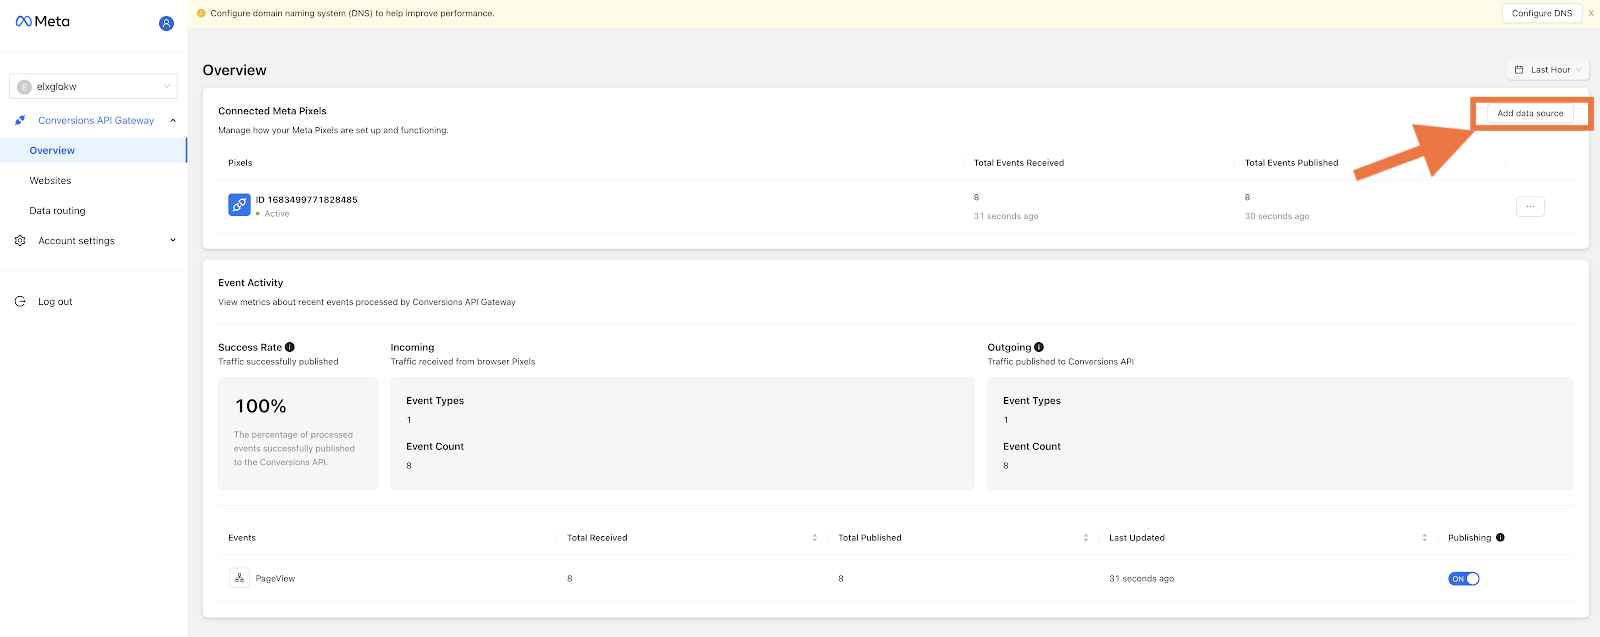Image resolution: width=1600 pixels, height=637 pixels.
Task: Click the Conversions API Gateway plug icon
Action: point(20,120)
